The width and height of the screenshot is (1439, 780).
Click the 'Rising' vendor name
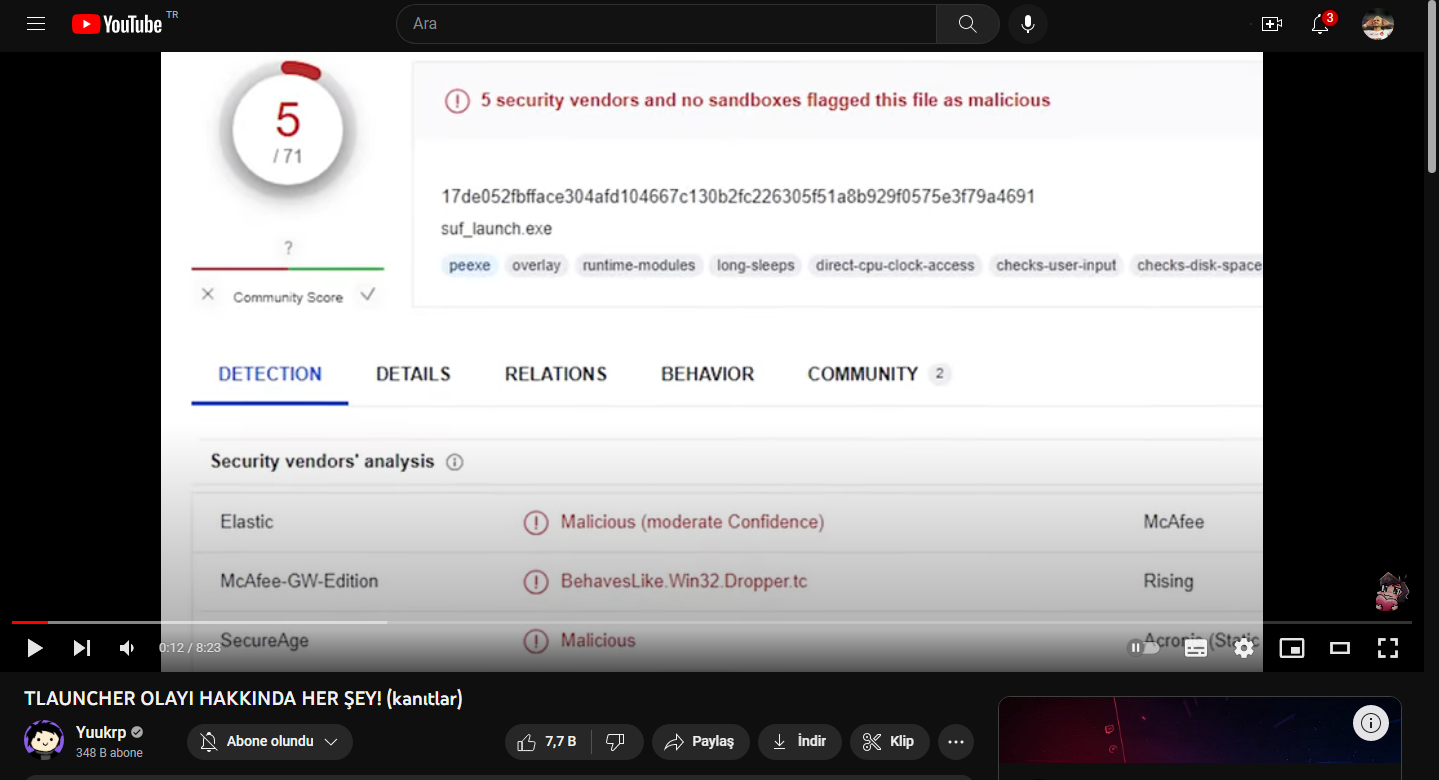[1169, 581]
